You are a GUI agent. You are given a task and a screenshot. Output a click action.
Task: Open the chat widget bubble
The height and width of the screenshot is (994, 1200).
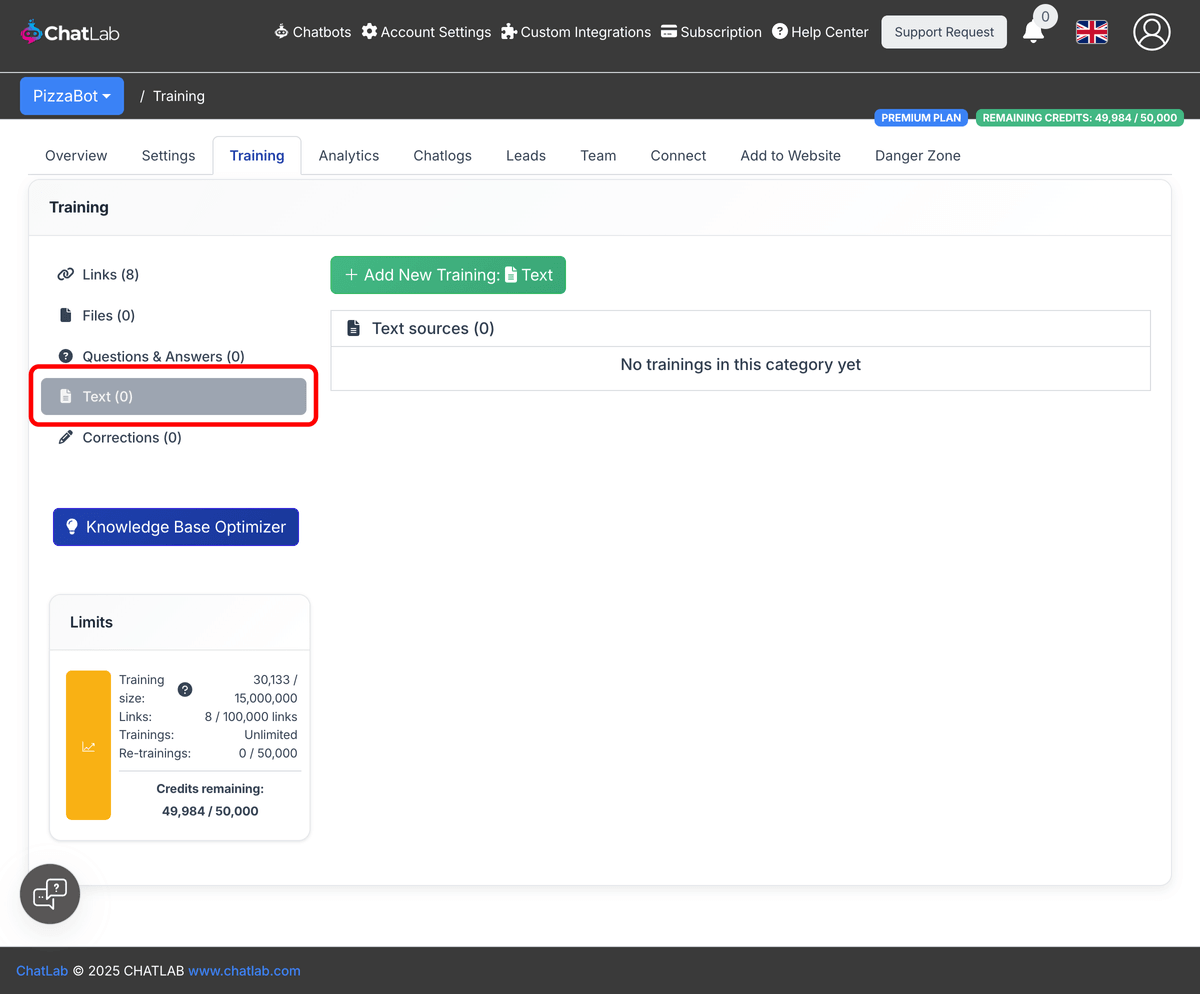click(x=49, y=893)
